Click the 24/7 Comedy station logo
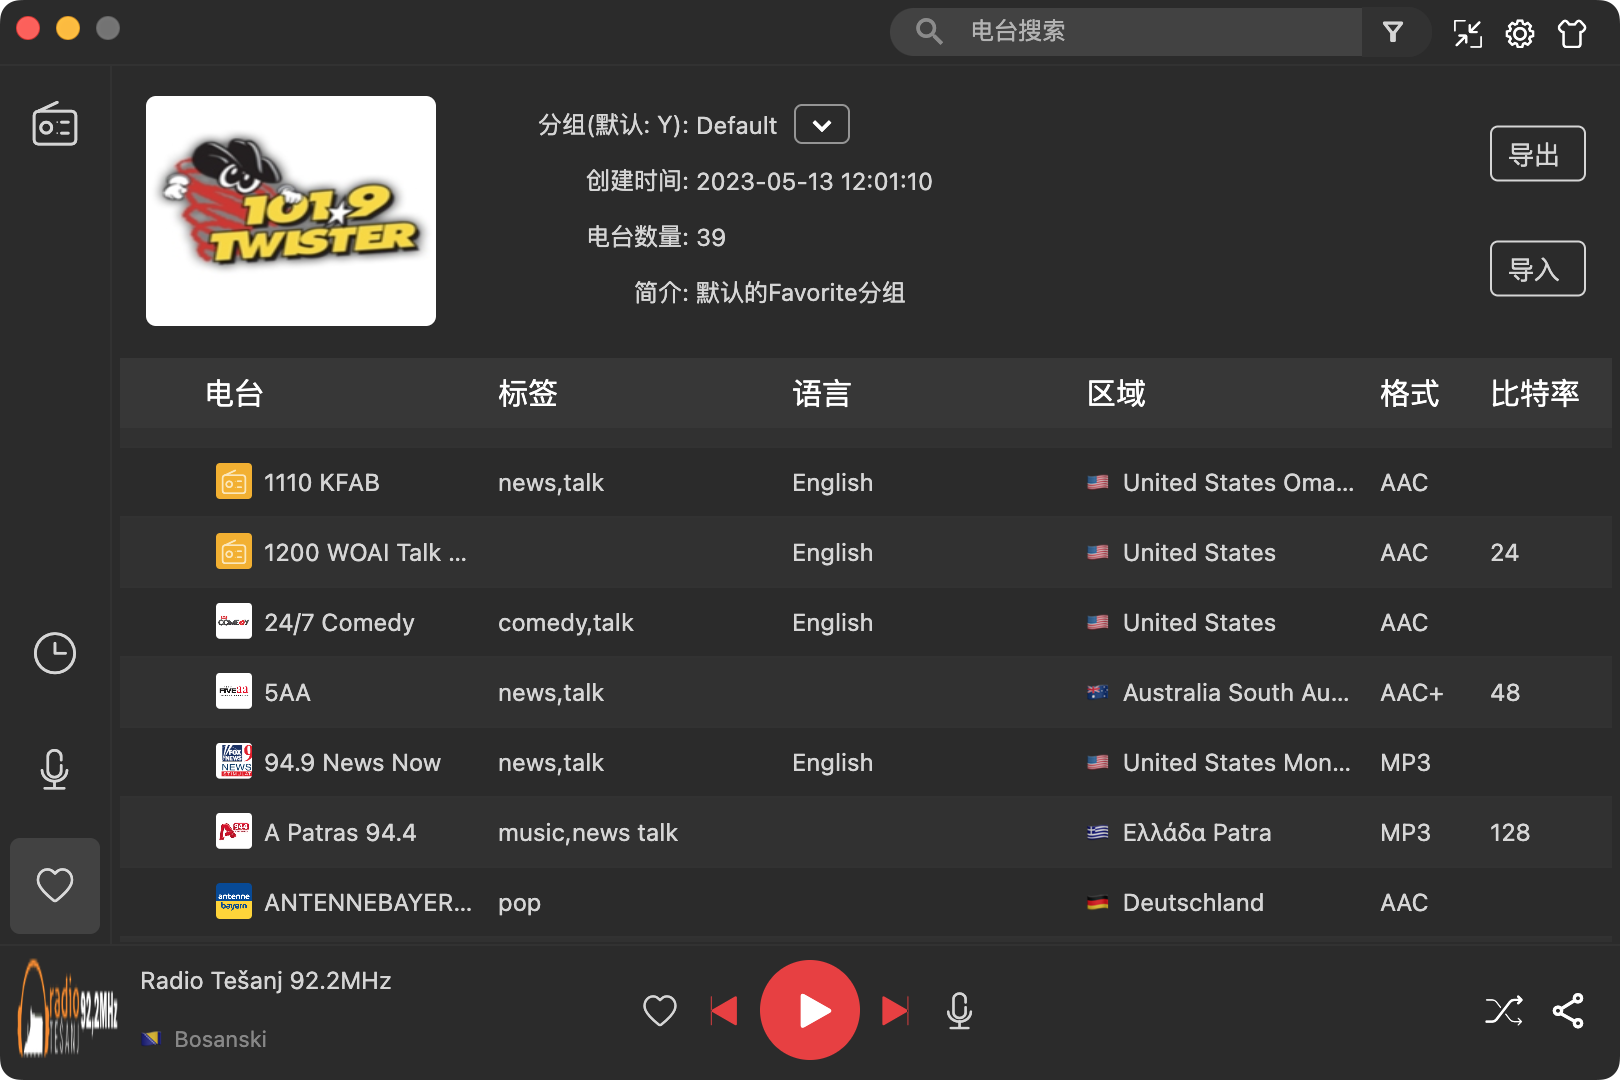The height and width of the screenshot is (1080, 1620). (234, 622)
